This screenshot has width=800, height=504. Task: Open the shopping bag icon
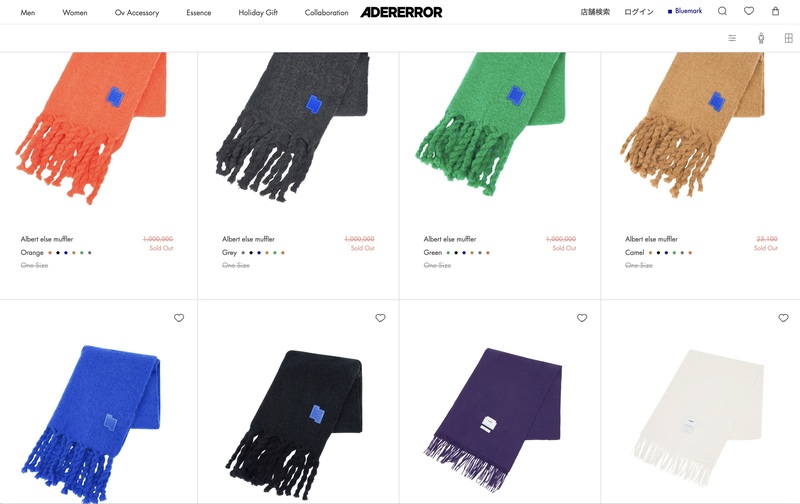[775, 11]
